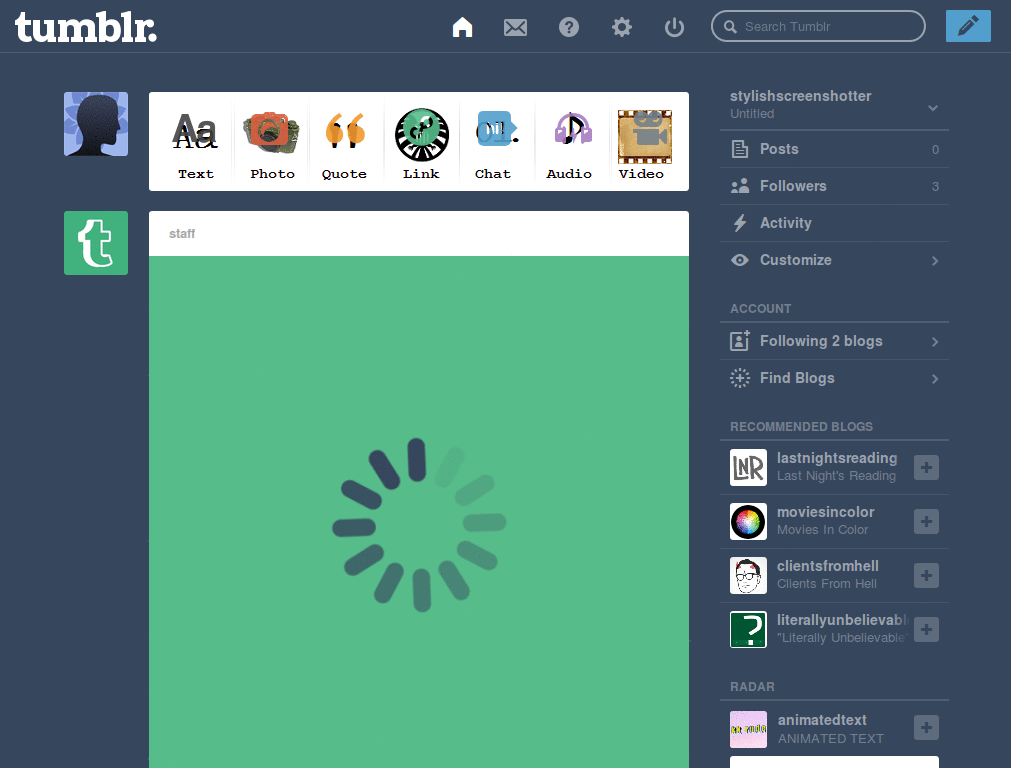Image resolution: width=1024 pixels, height=768 pixels.
Task: Open the literallyunbelievable blog link
Action: point(842,620)
